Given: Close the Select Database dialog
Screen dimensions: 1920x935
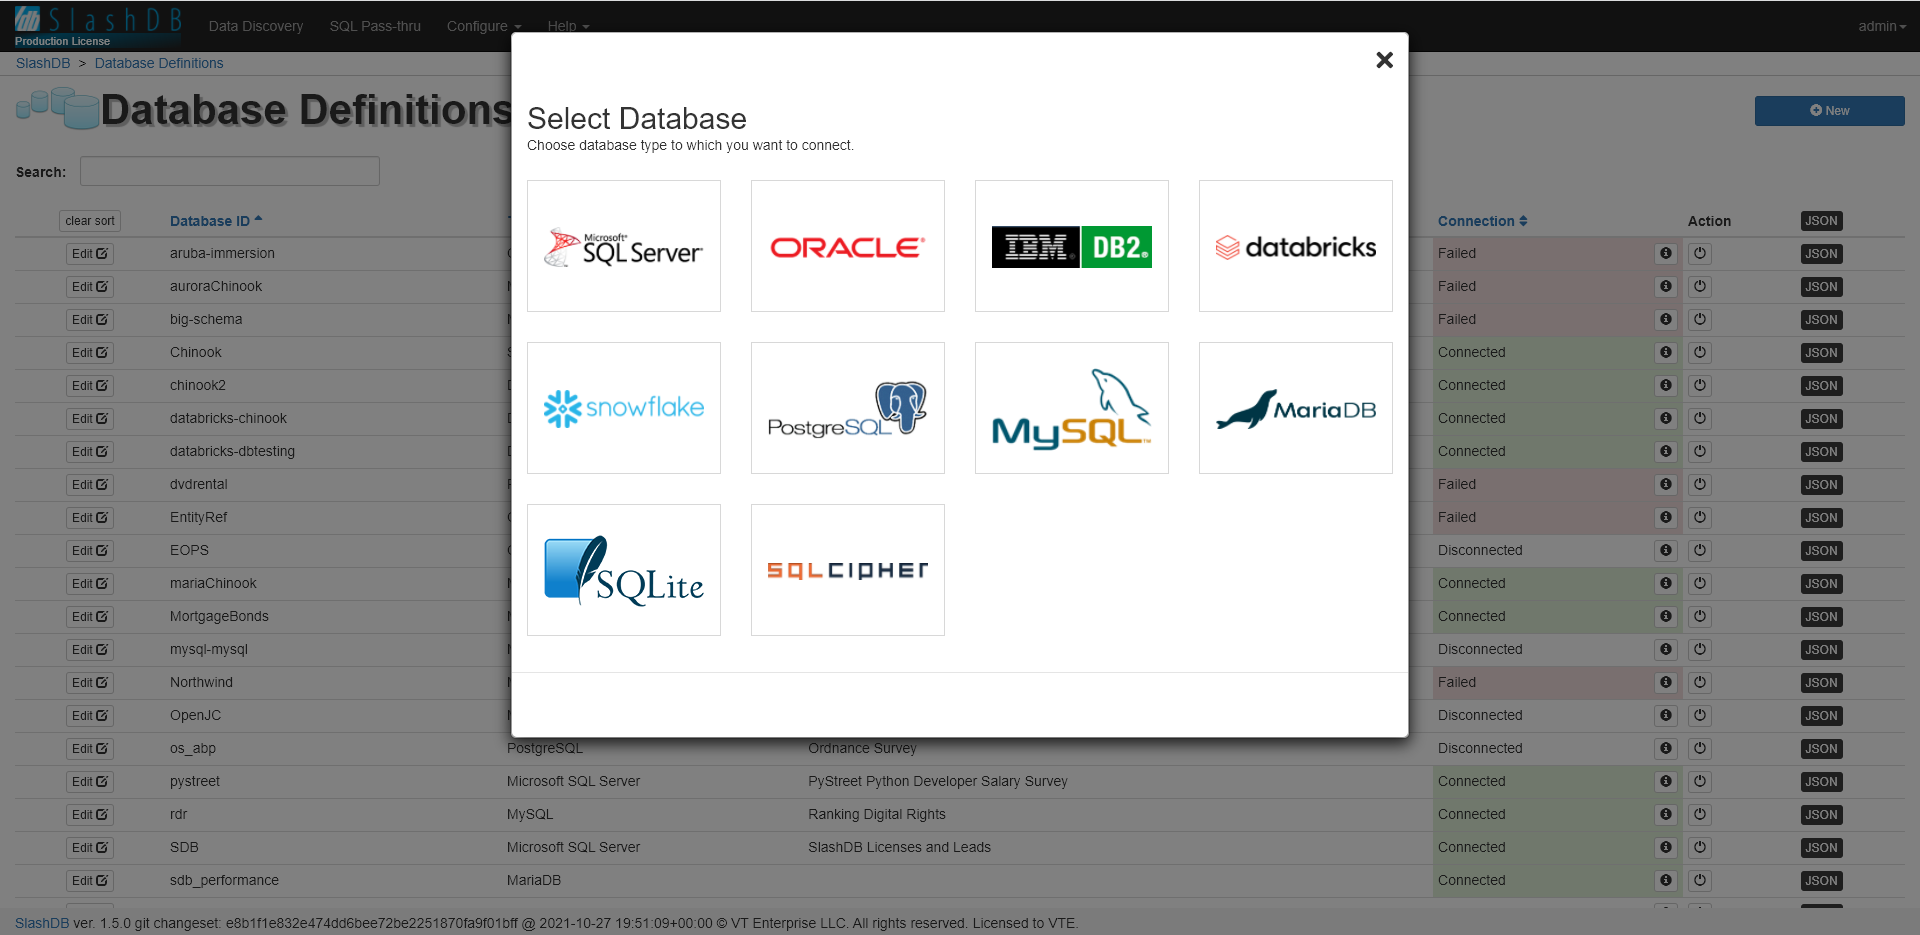Looking at the screenshot, I should [1384, 60].
